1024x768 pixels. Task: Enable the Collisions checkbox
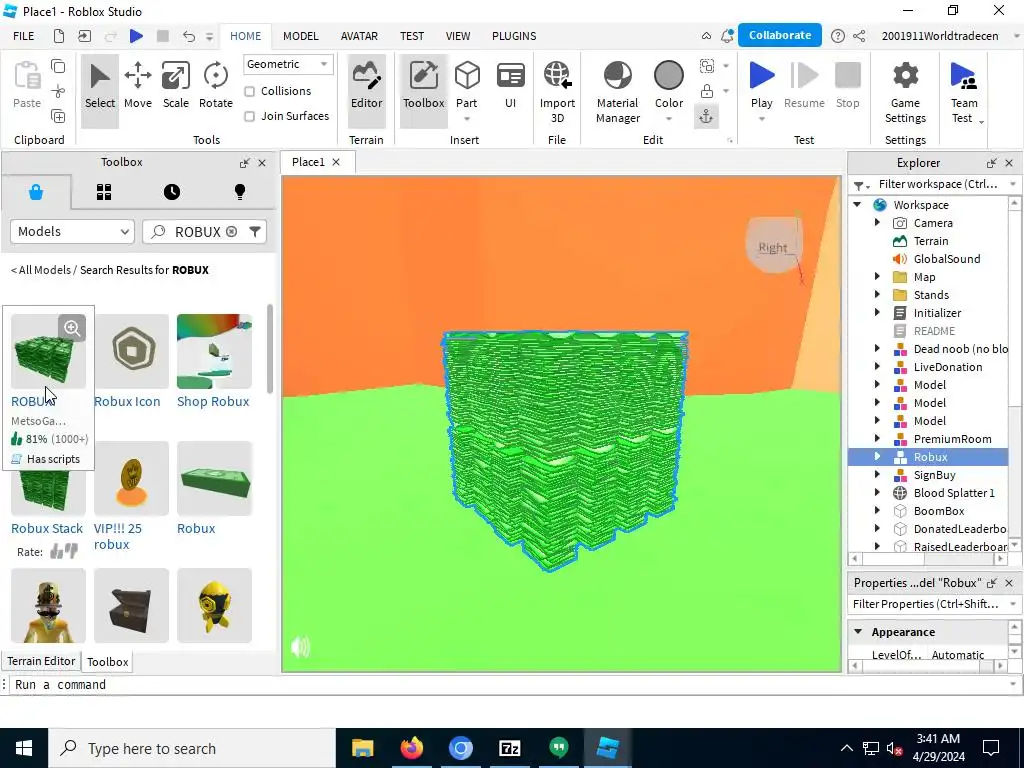(x=249, y=91)
